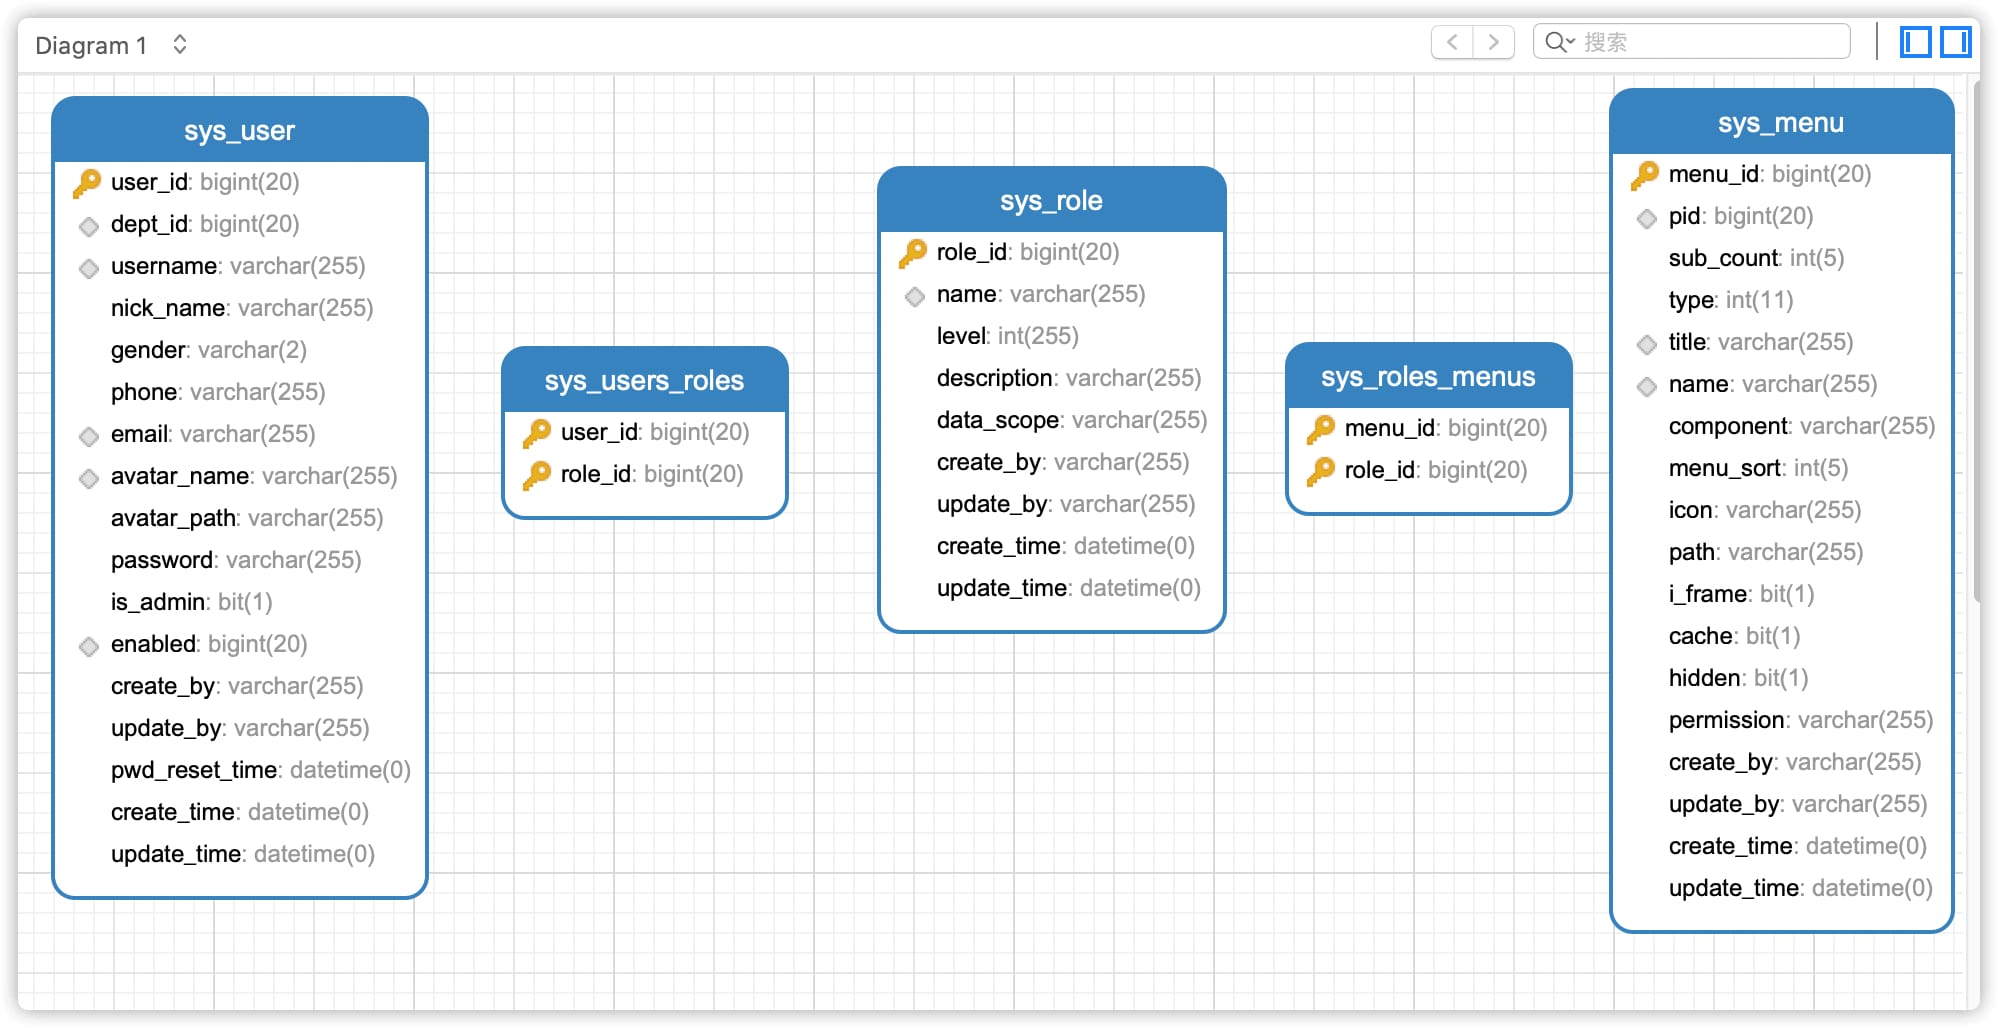Toggle the right sidebar panel icon
The image size is (1998, 1028).
(x=1956, y=42)
